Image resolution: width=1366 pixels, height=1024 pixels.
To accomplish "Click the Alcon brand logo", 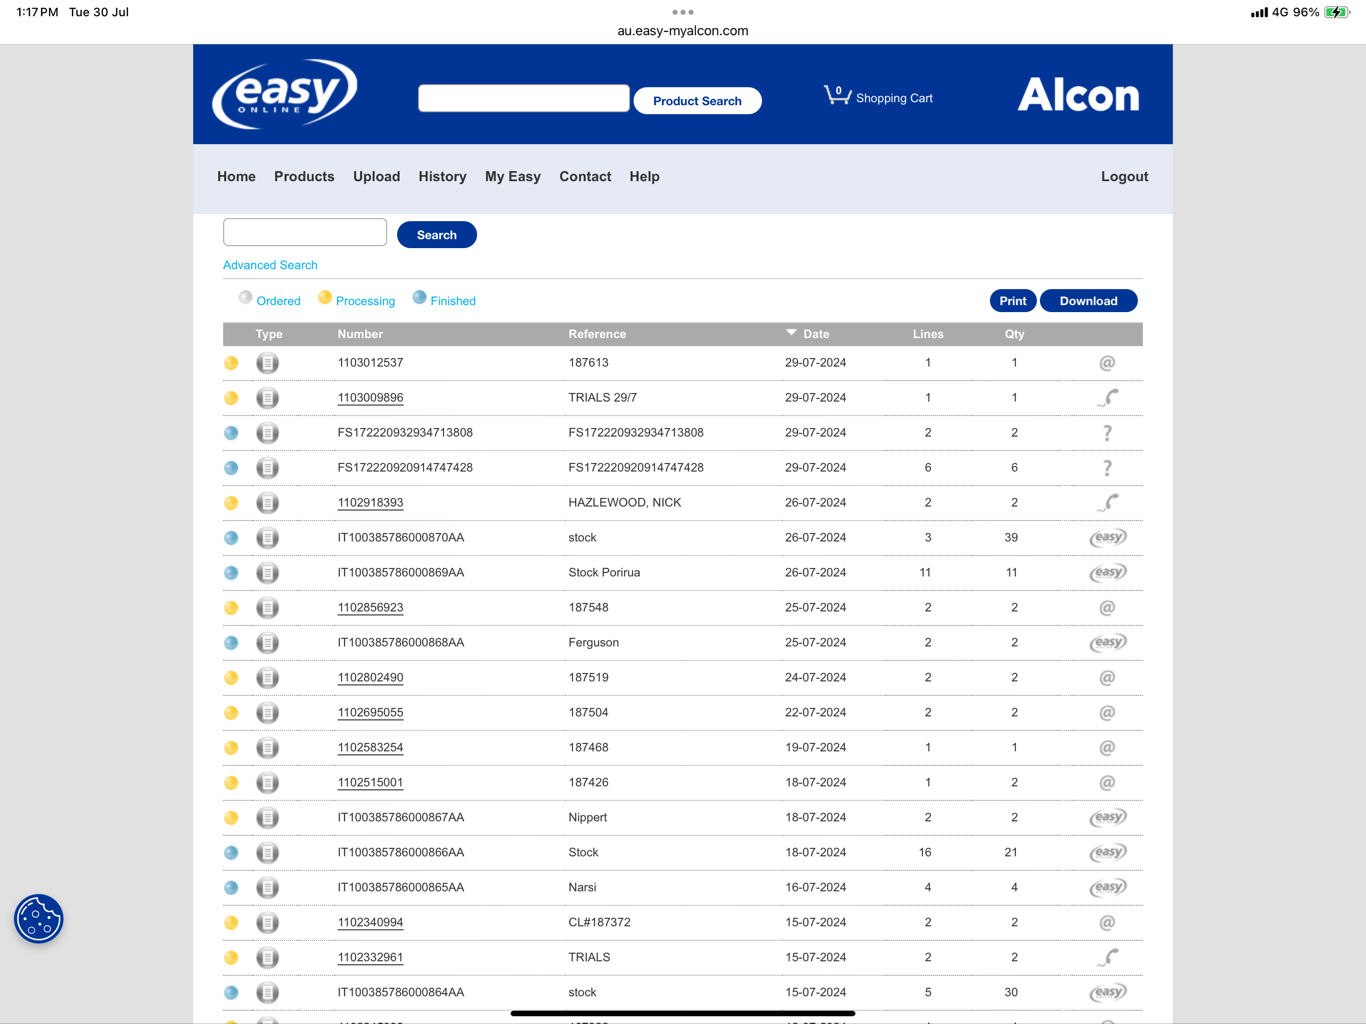I will click(1078, 95).
